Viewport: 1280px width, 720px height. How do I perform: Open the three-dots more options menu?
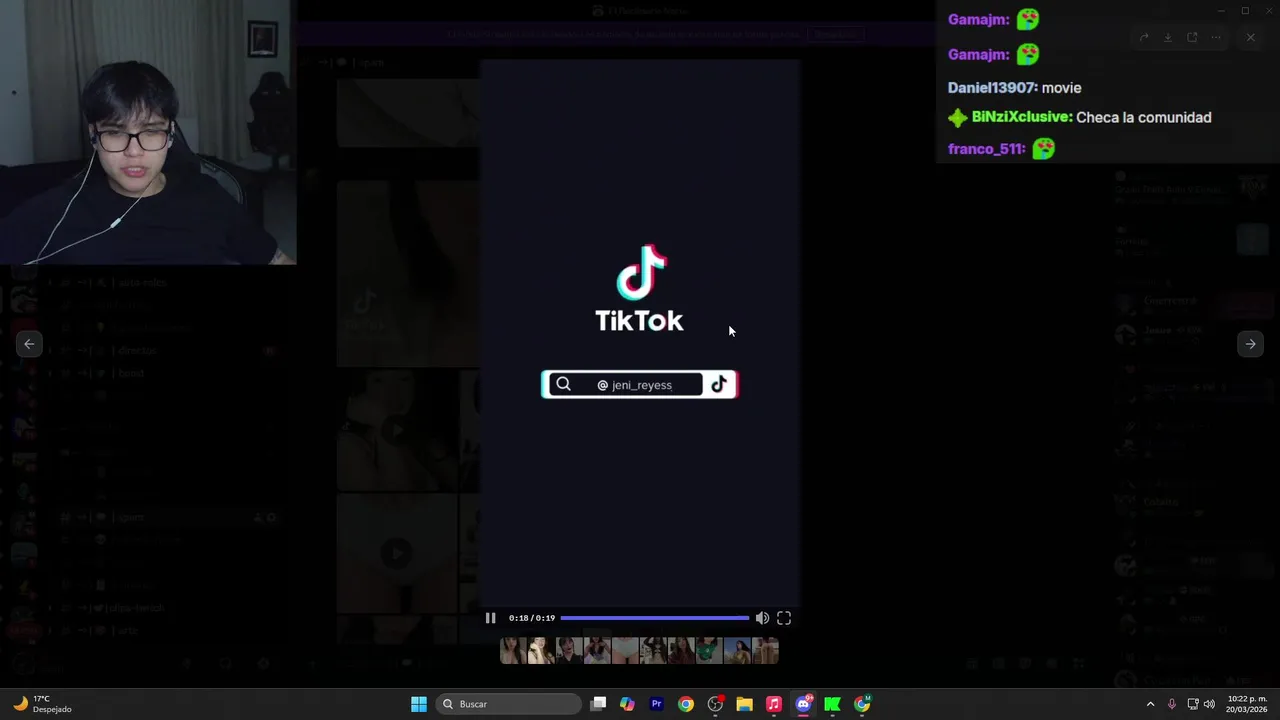(x=1216, y=38)
